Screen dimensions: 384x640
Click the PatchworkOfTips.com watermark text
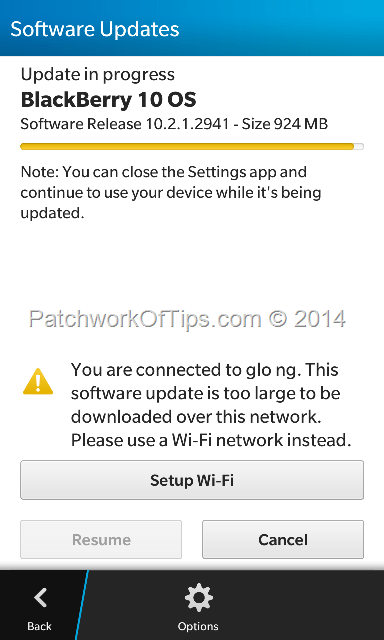pos(187,320)
